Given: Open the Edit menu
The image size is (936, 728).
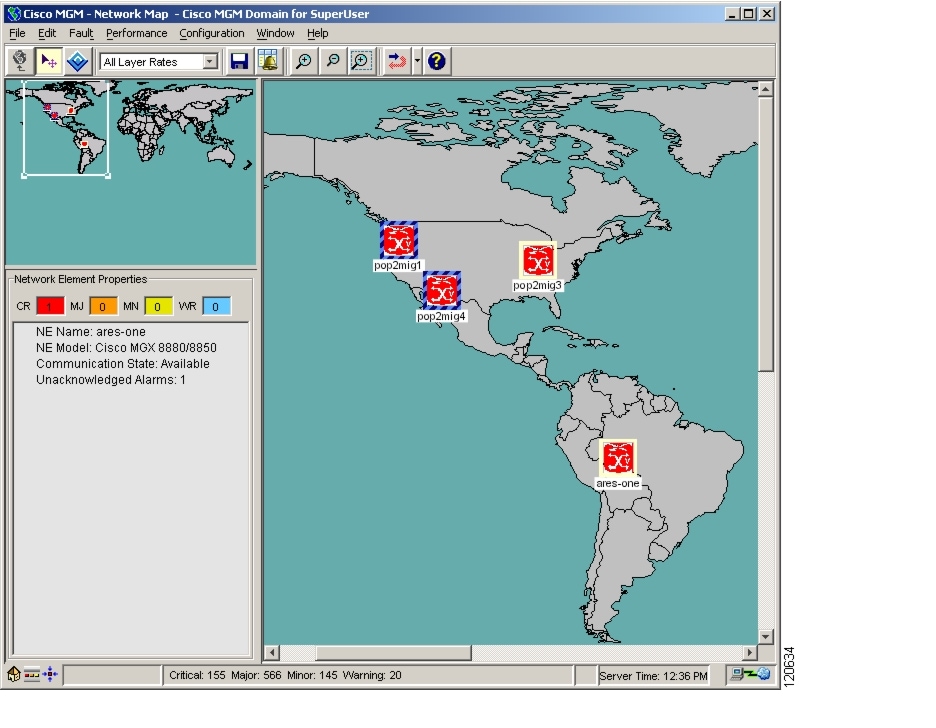Looking at the screenshot, I should (x=47, y=33).
